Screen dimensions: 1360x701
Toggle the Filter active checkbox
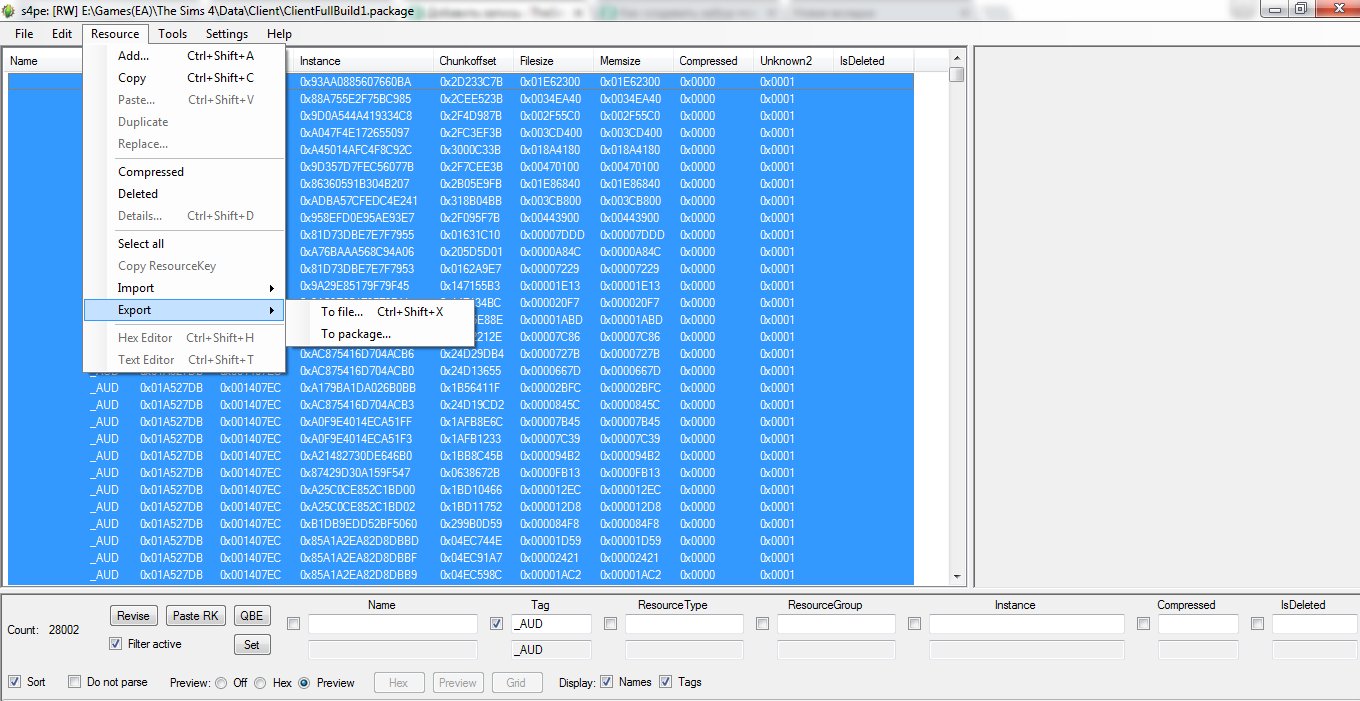[x=116, y=644]
